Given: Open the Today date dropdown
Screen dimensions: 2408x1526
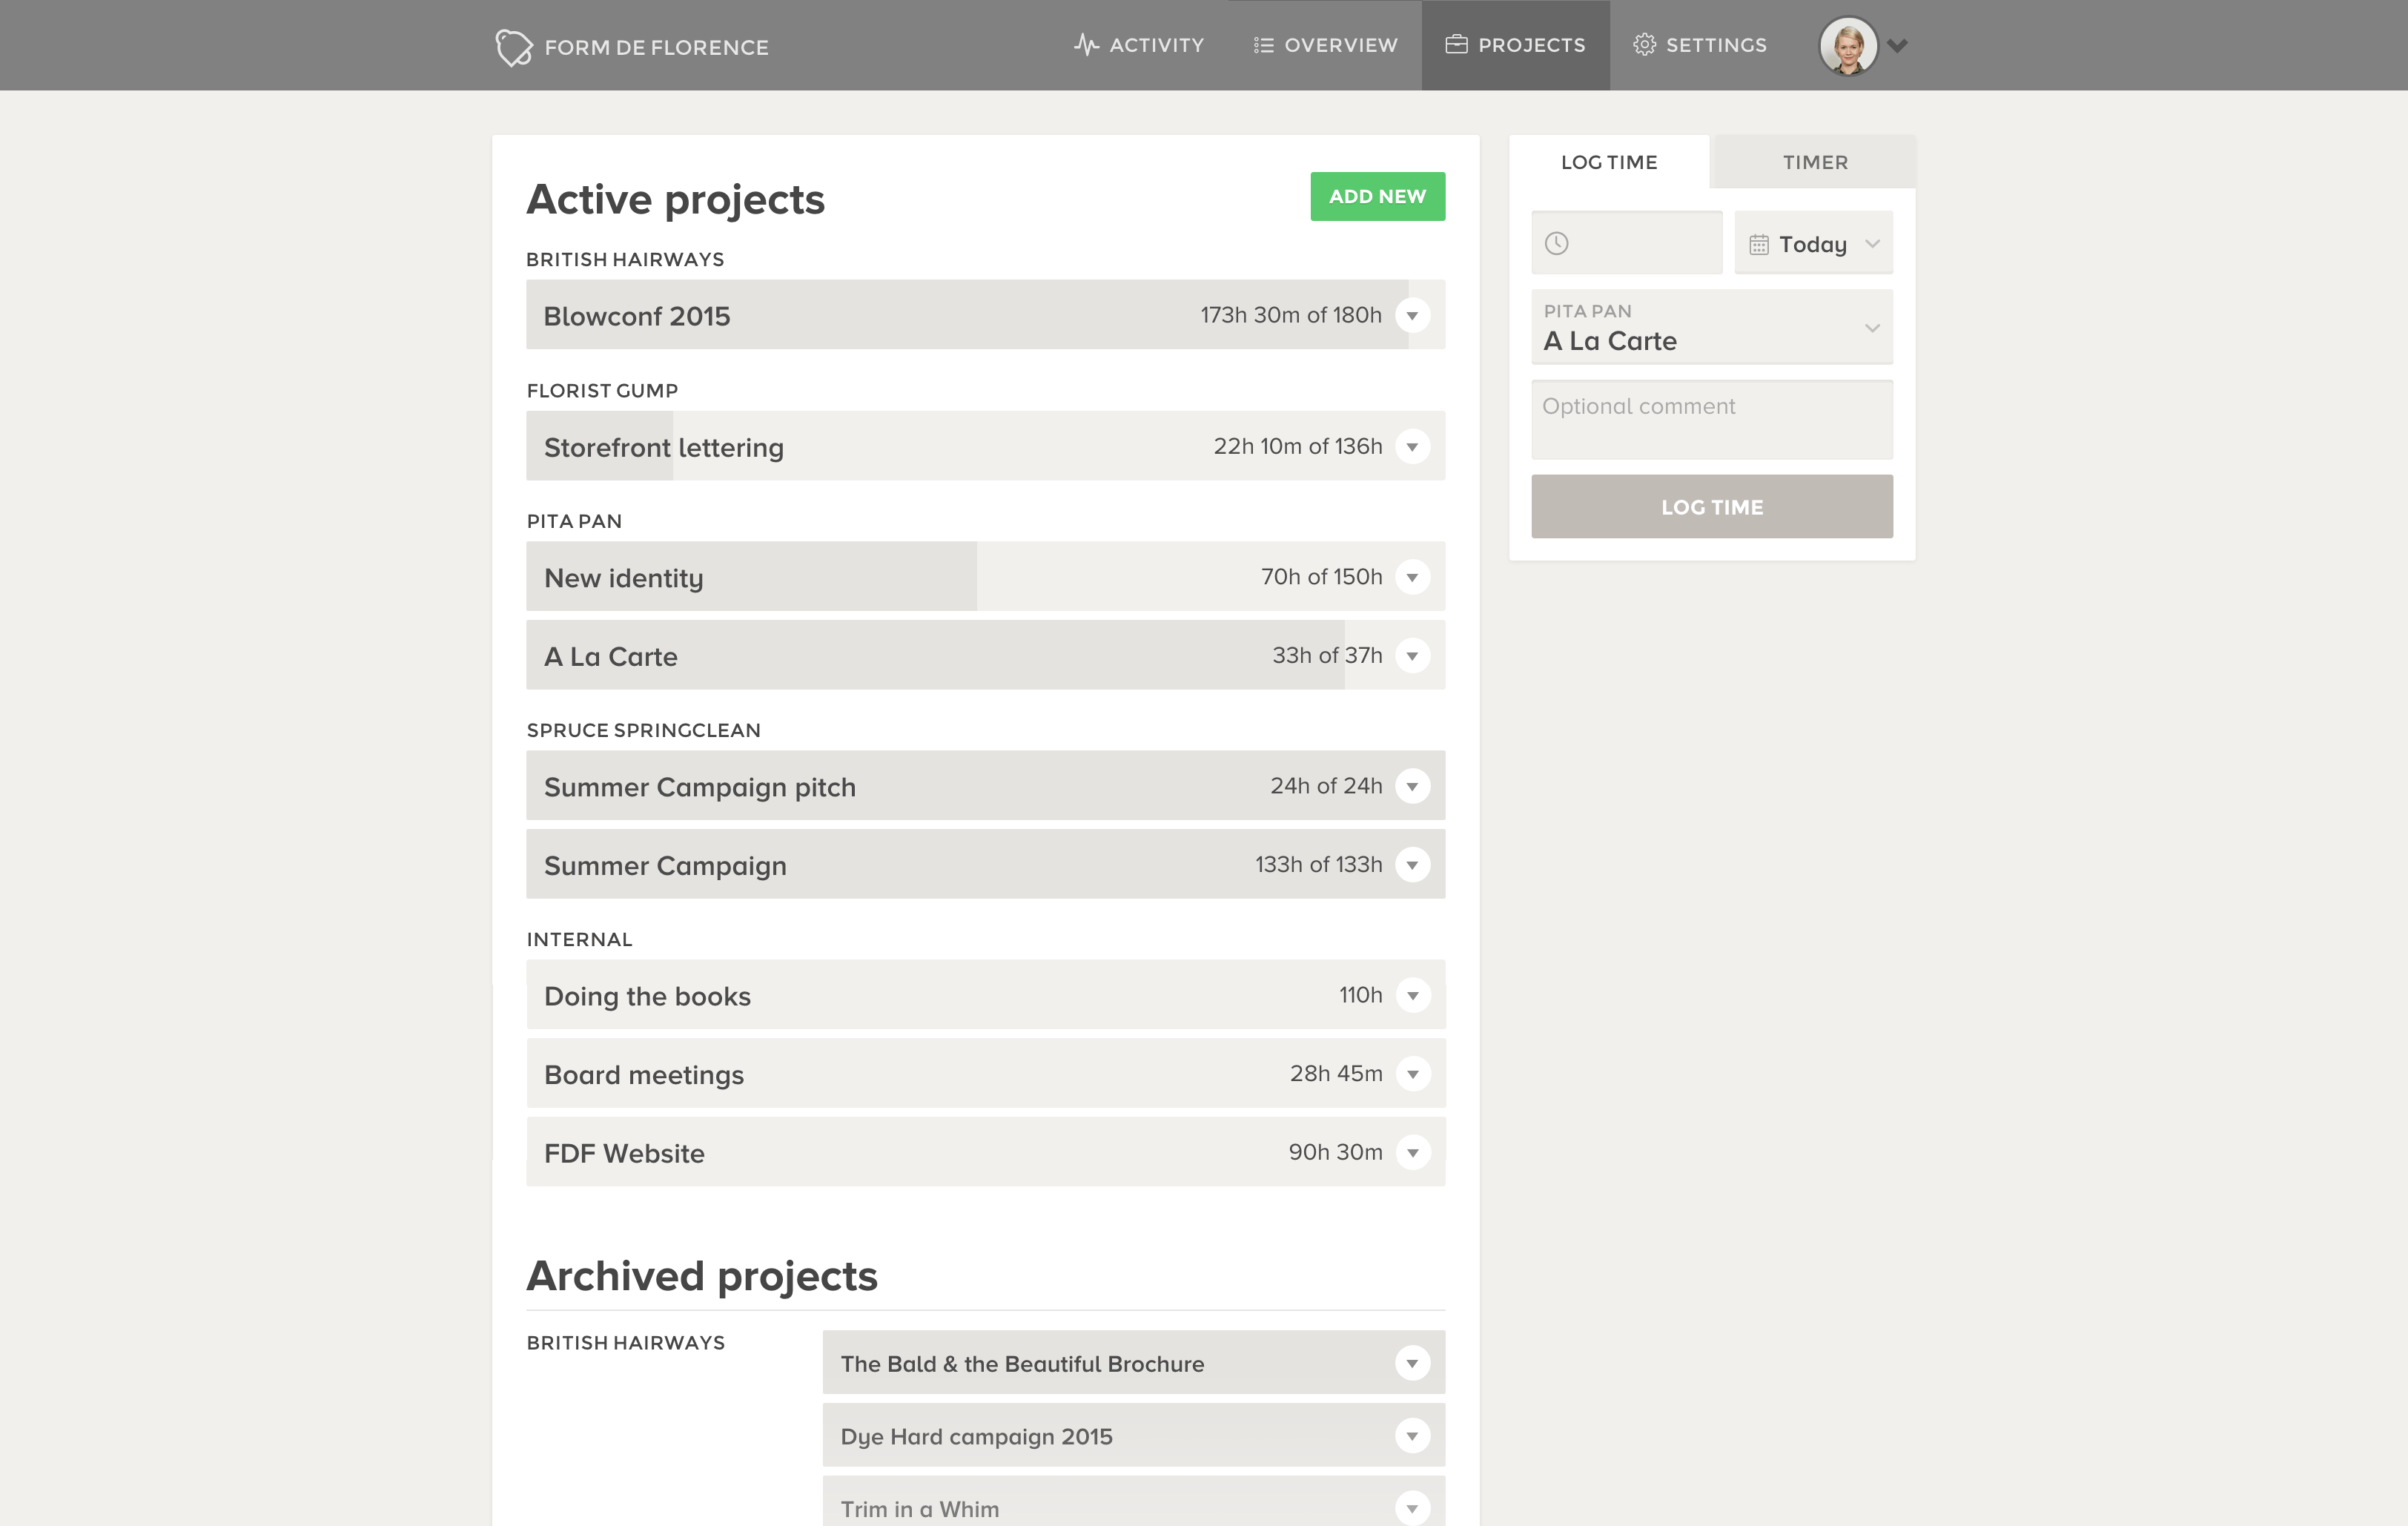Looking at the screenshot, I should [1813, 244].
